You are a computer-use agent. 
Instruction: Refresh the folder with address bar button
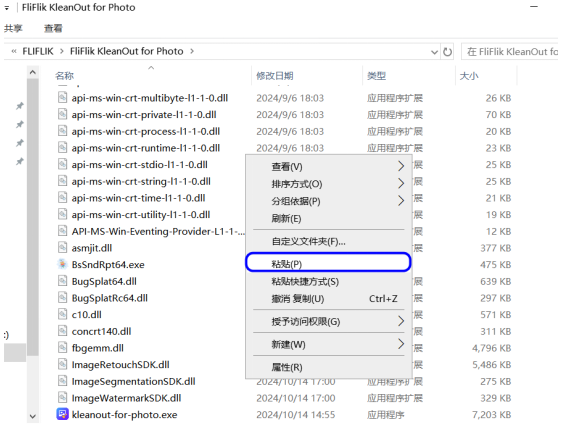point(447,52)
